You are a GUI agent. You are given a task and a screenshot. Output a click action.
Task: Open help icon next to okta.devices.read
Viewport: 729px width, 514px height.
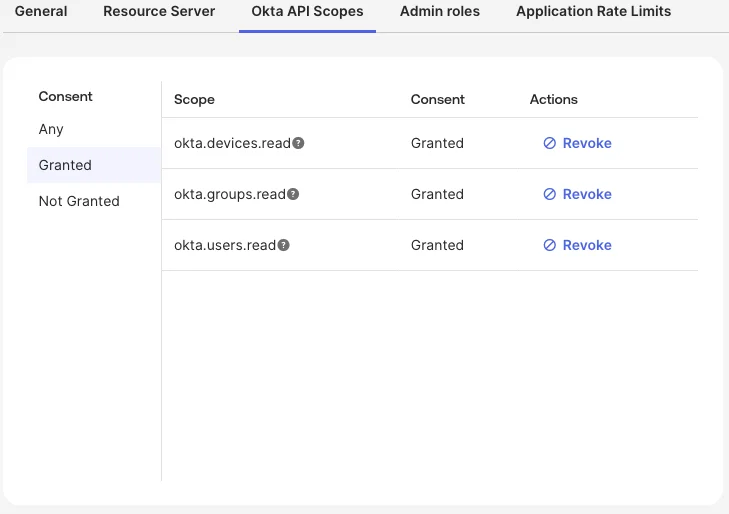click(x=298, y=143)
